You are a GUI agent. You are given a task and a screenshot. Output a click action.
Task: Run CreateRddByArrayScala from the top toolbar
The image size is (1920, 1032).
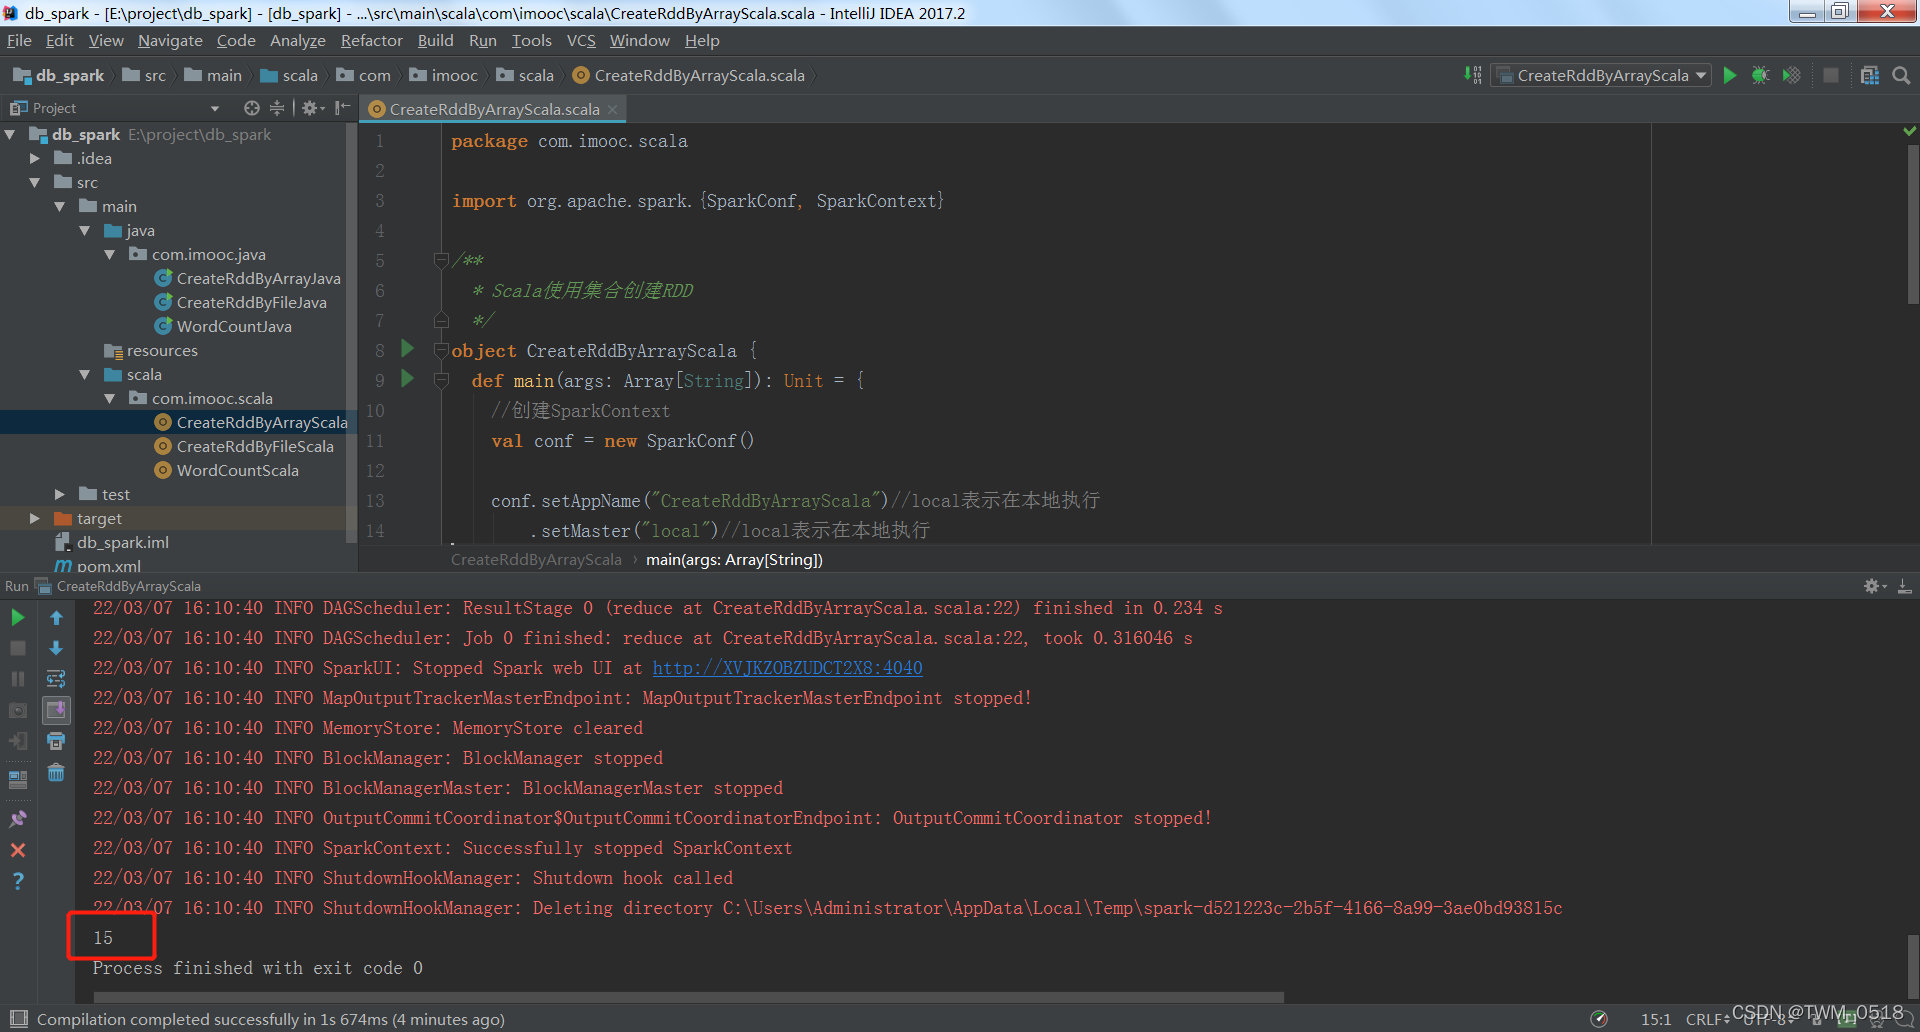(x=1730, y=76)
